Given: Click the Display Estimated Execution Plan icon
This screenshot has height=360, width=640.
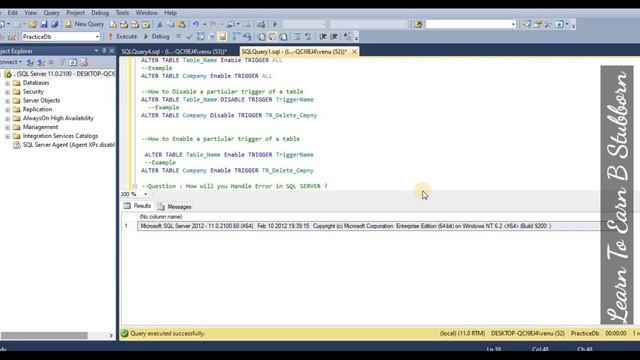Looking at the screenshot, I should pos(200,37).
